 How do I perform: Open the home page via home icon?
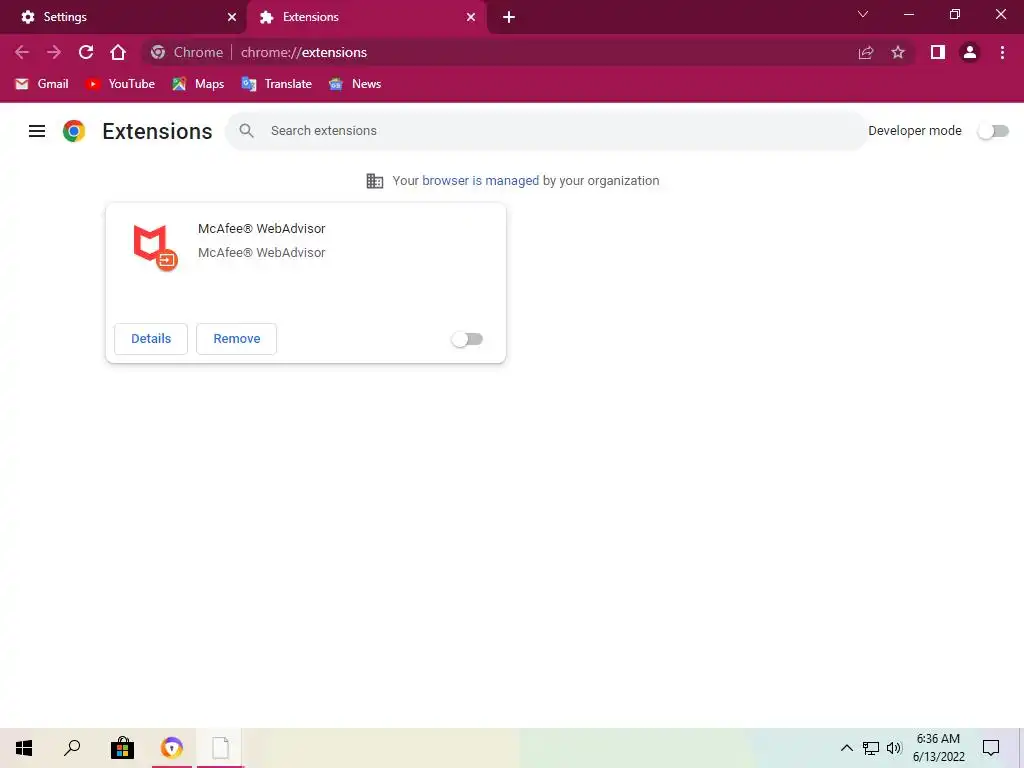[x=118, y=52]
